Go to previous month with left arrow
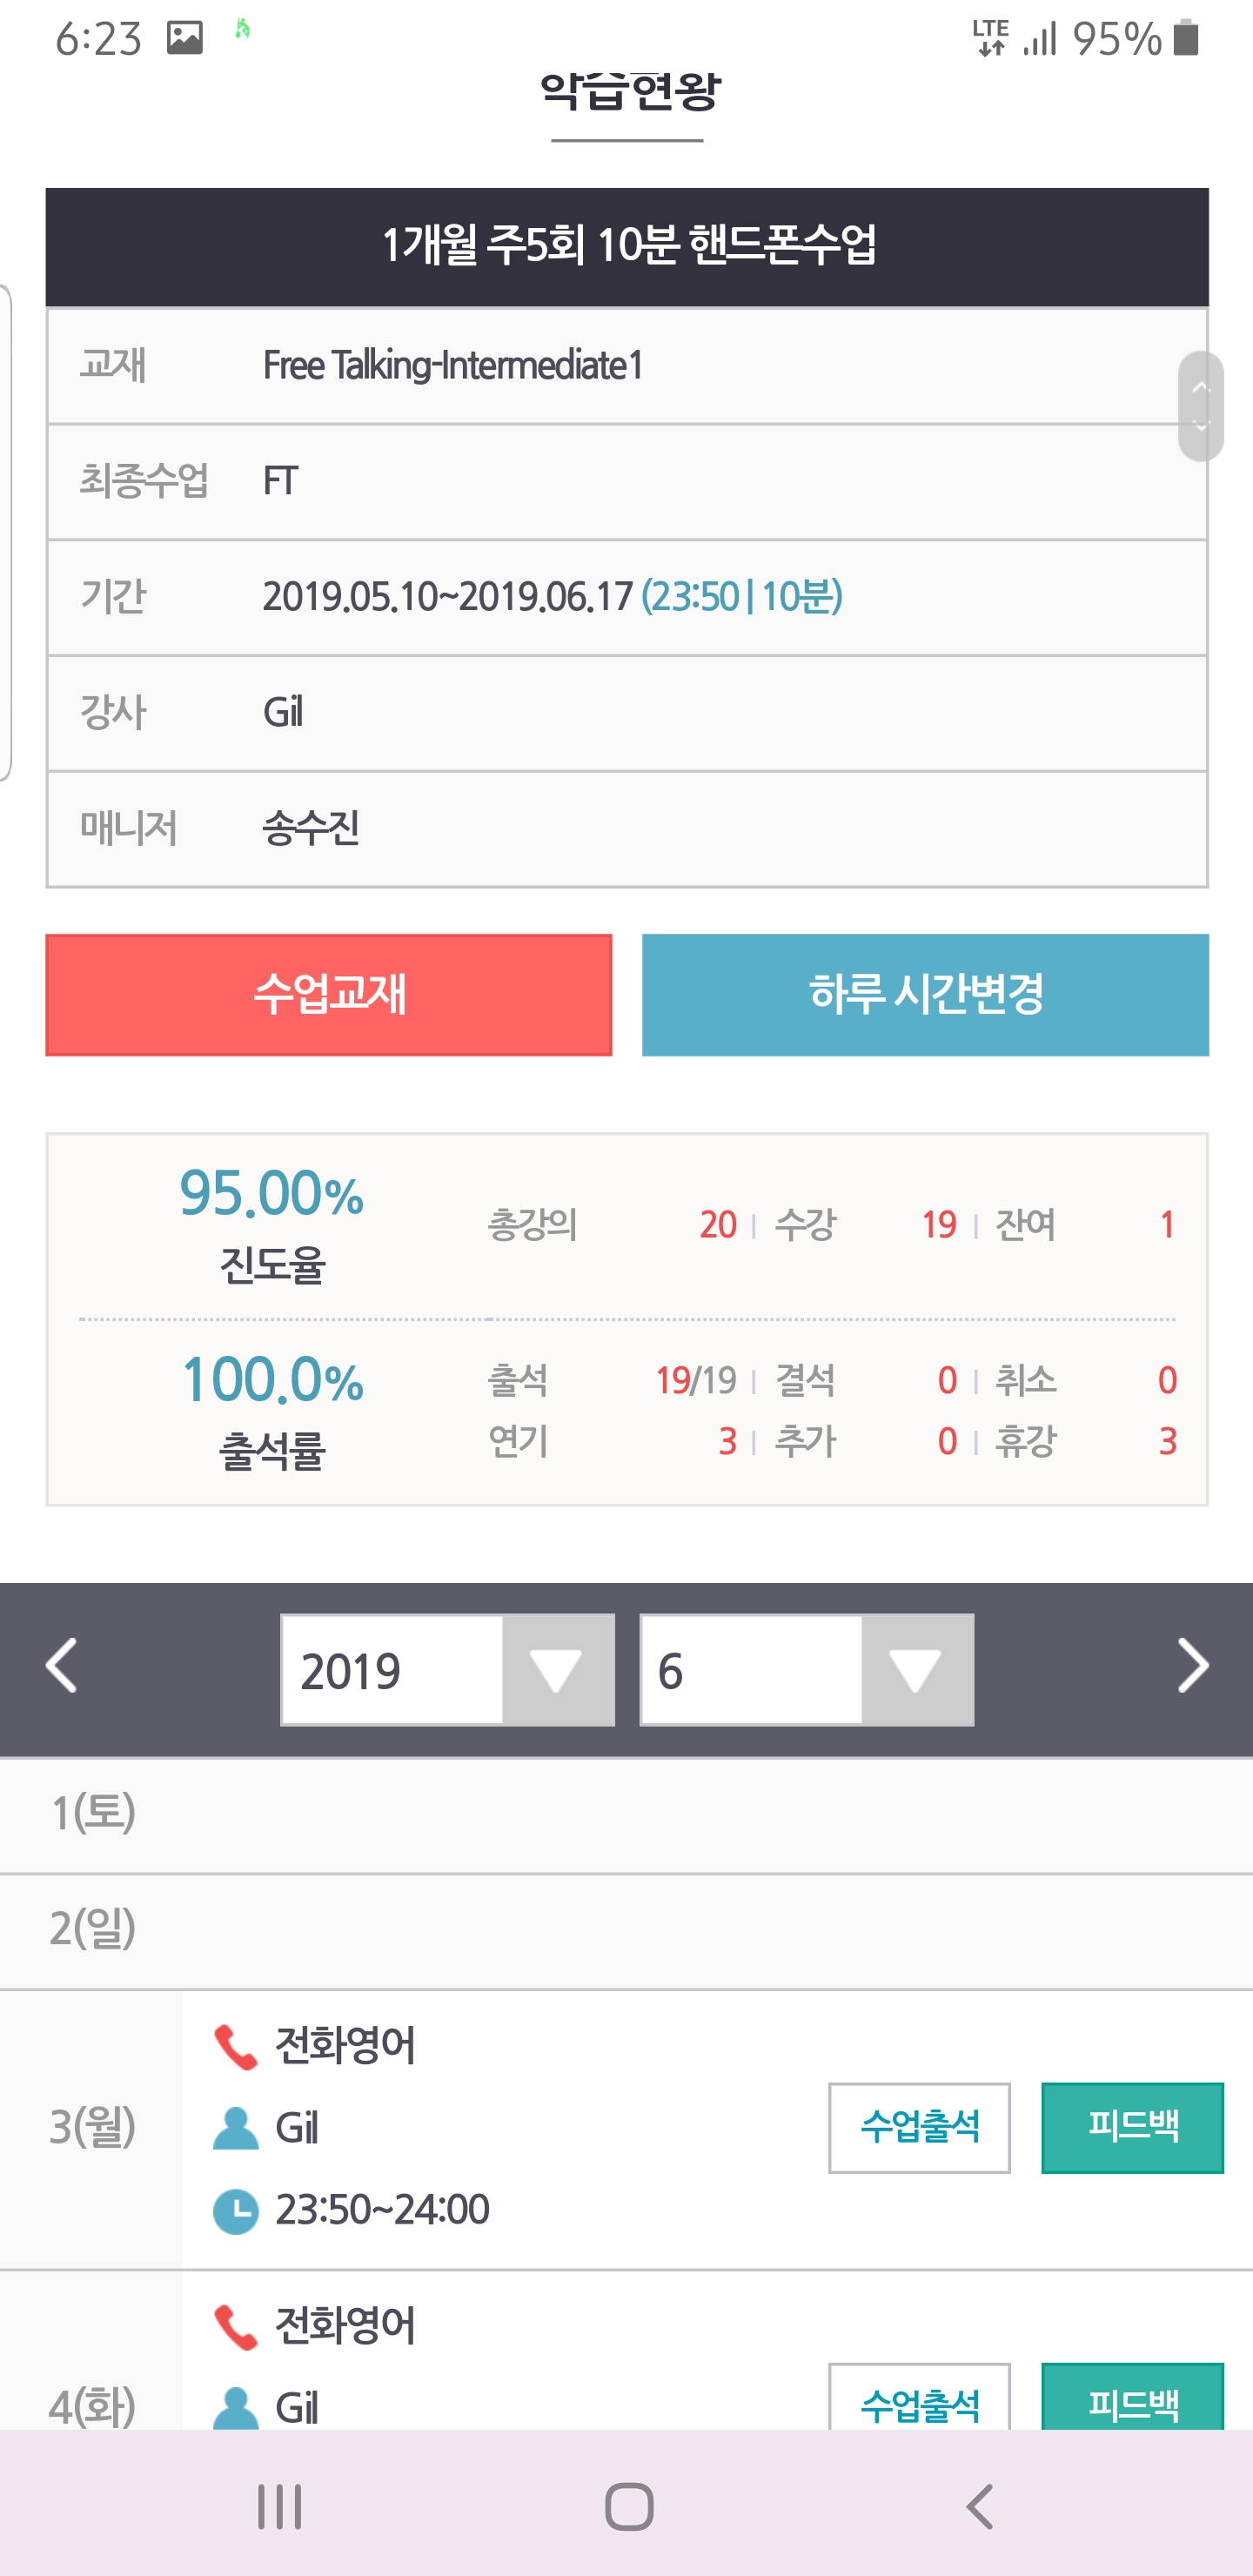 62,1666
